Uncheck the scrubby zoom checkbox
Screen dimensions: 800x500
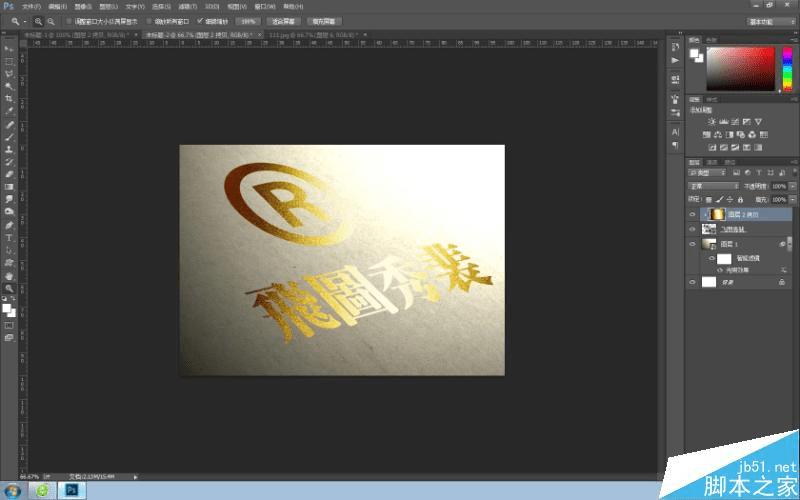tap(200, 21)
